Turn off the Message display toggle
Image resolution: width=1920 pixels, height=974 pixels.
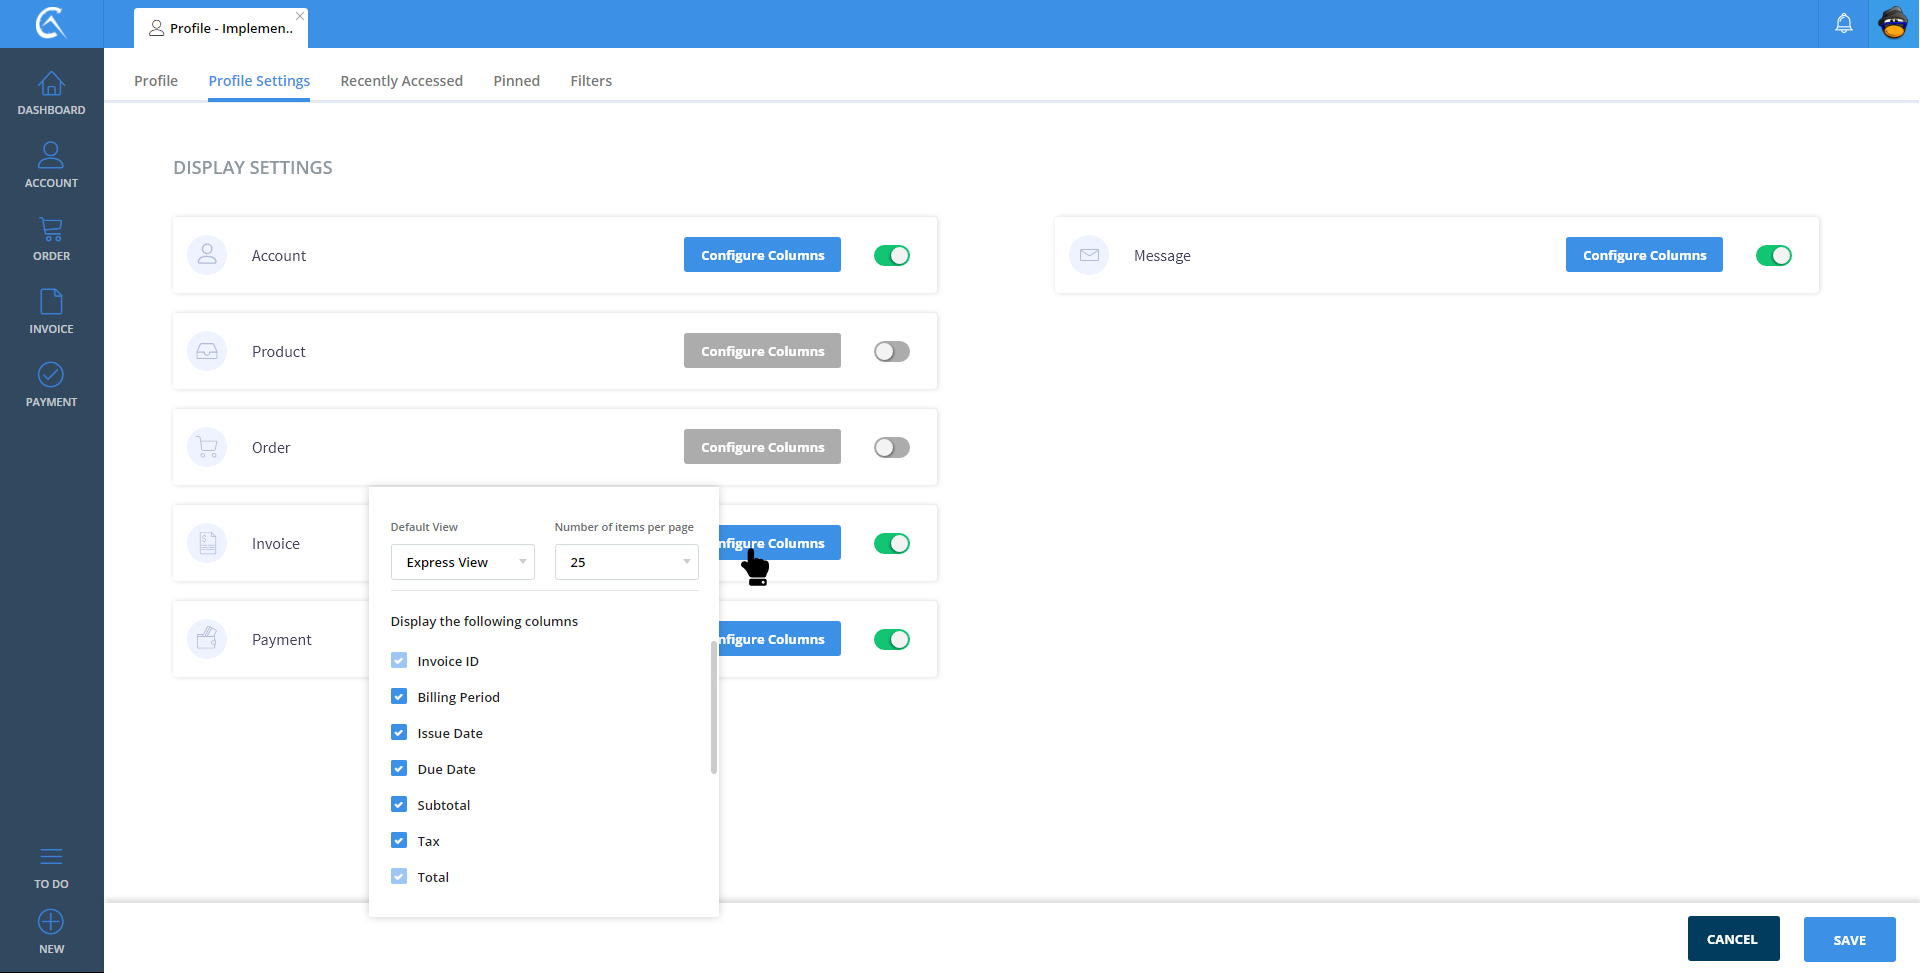[1773, 256]
